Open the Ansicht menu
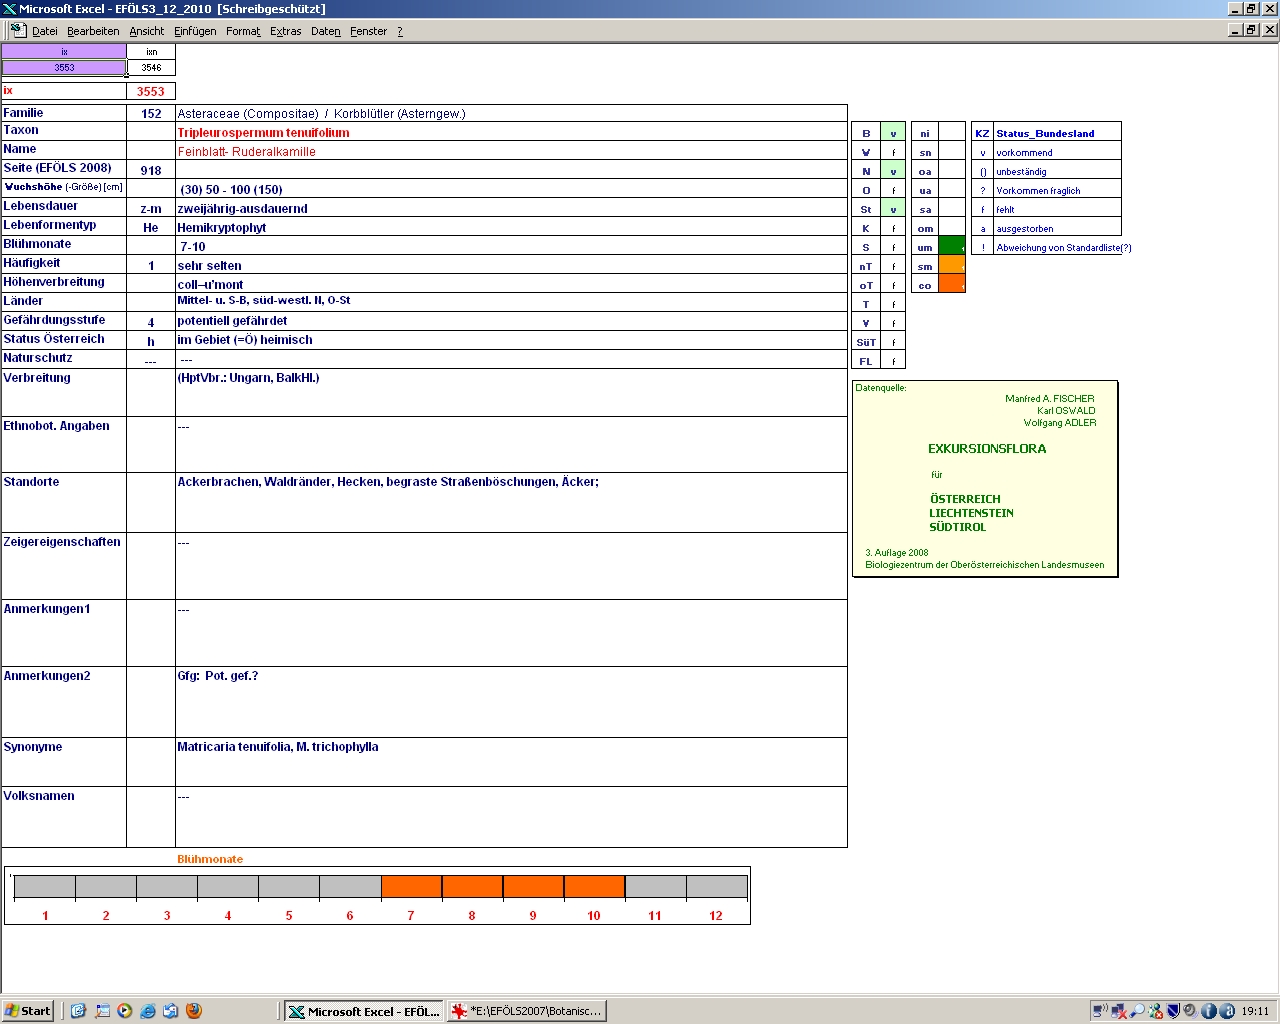This screenshot has height=1024, width=1280. [x=147, y=31]
